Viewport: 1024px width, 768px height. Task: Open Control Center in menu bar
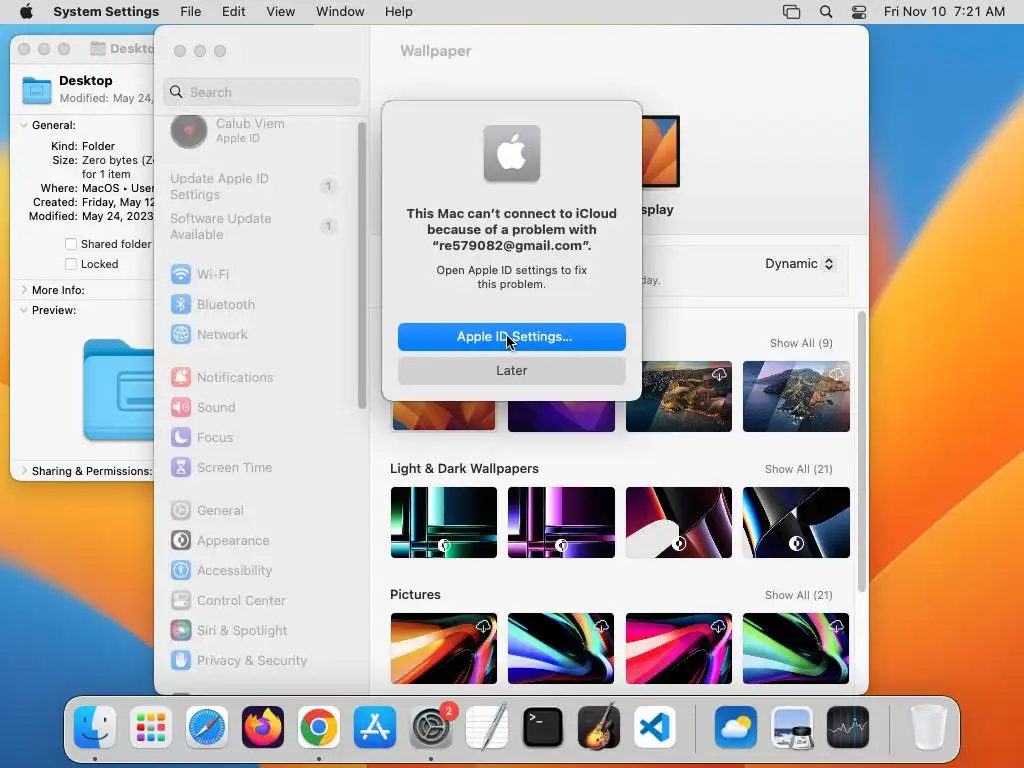pyautogui.click(x=859, y=12)
